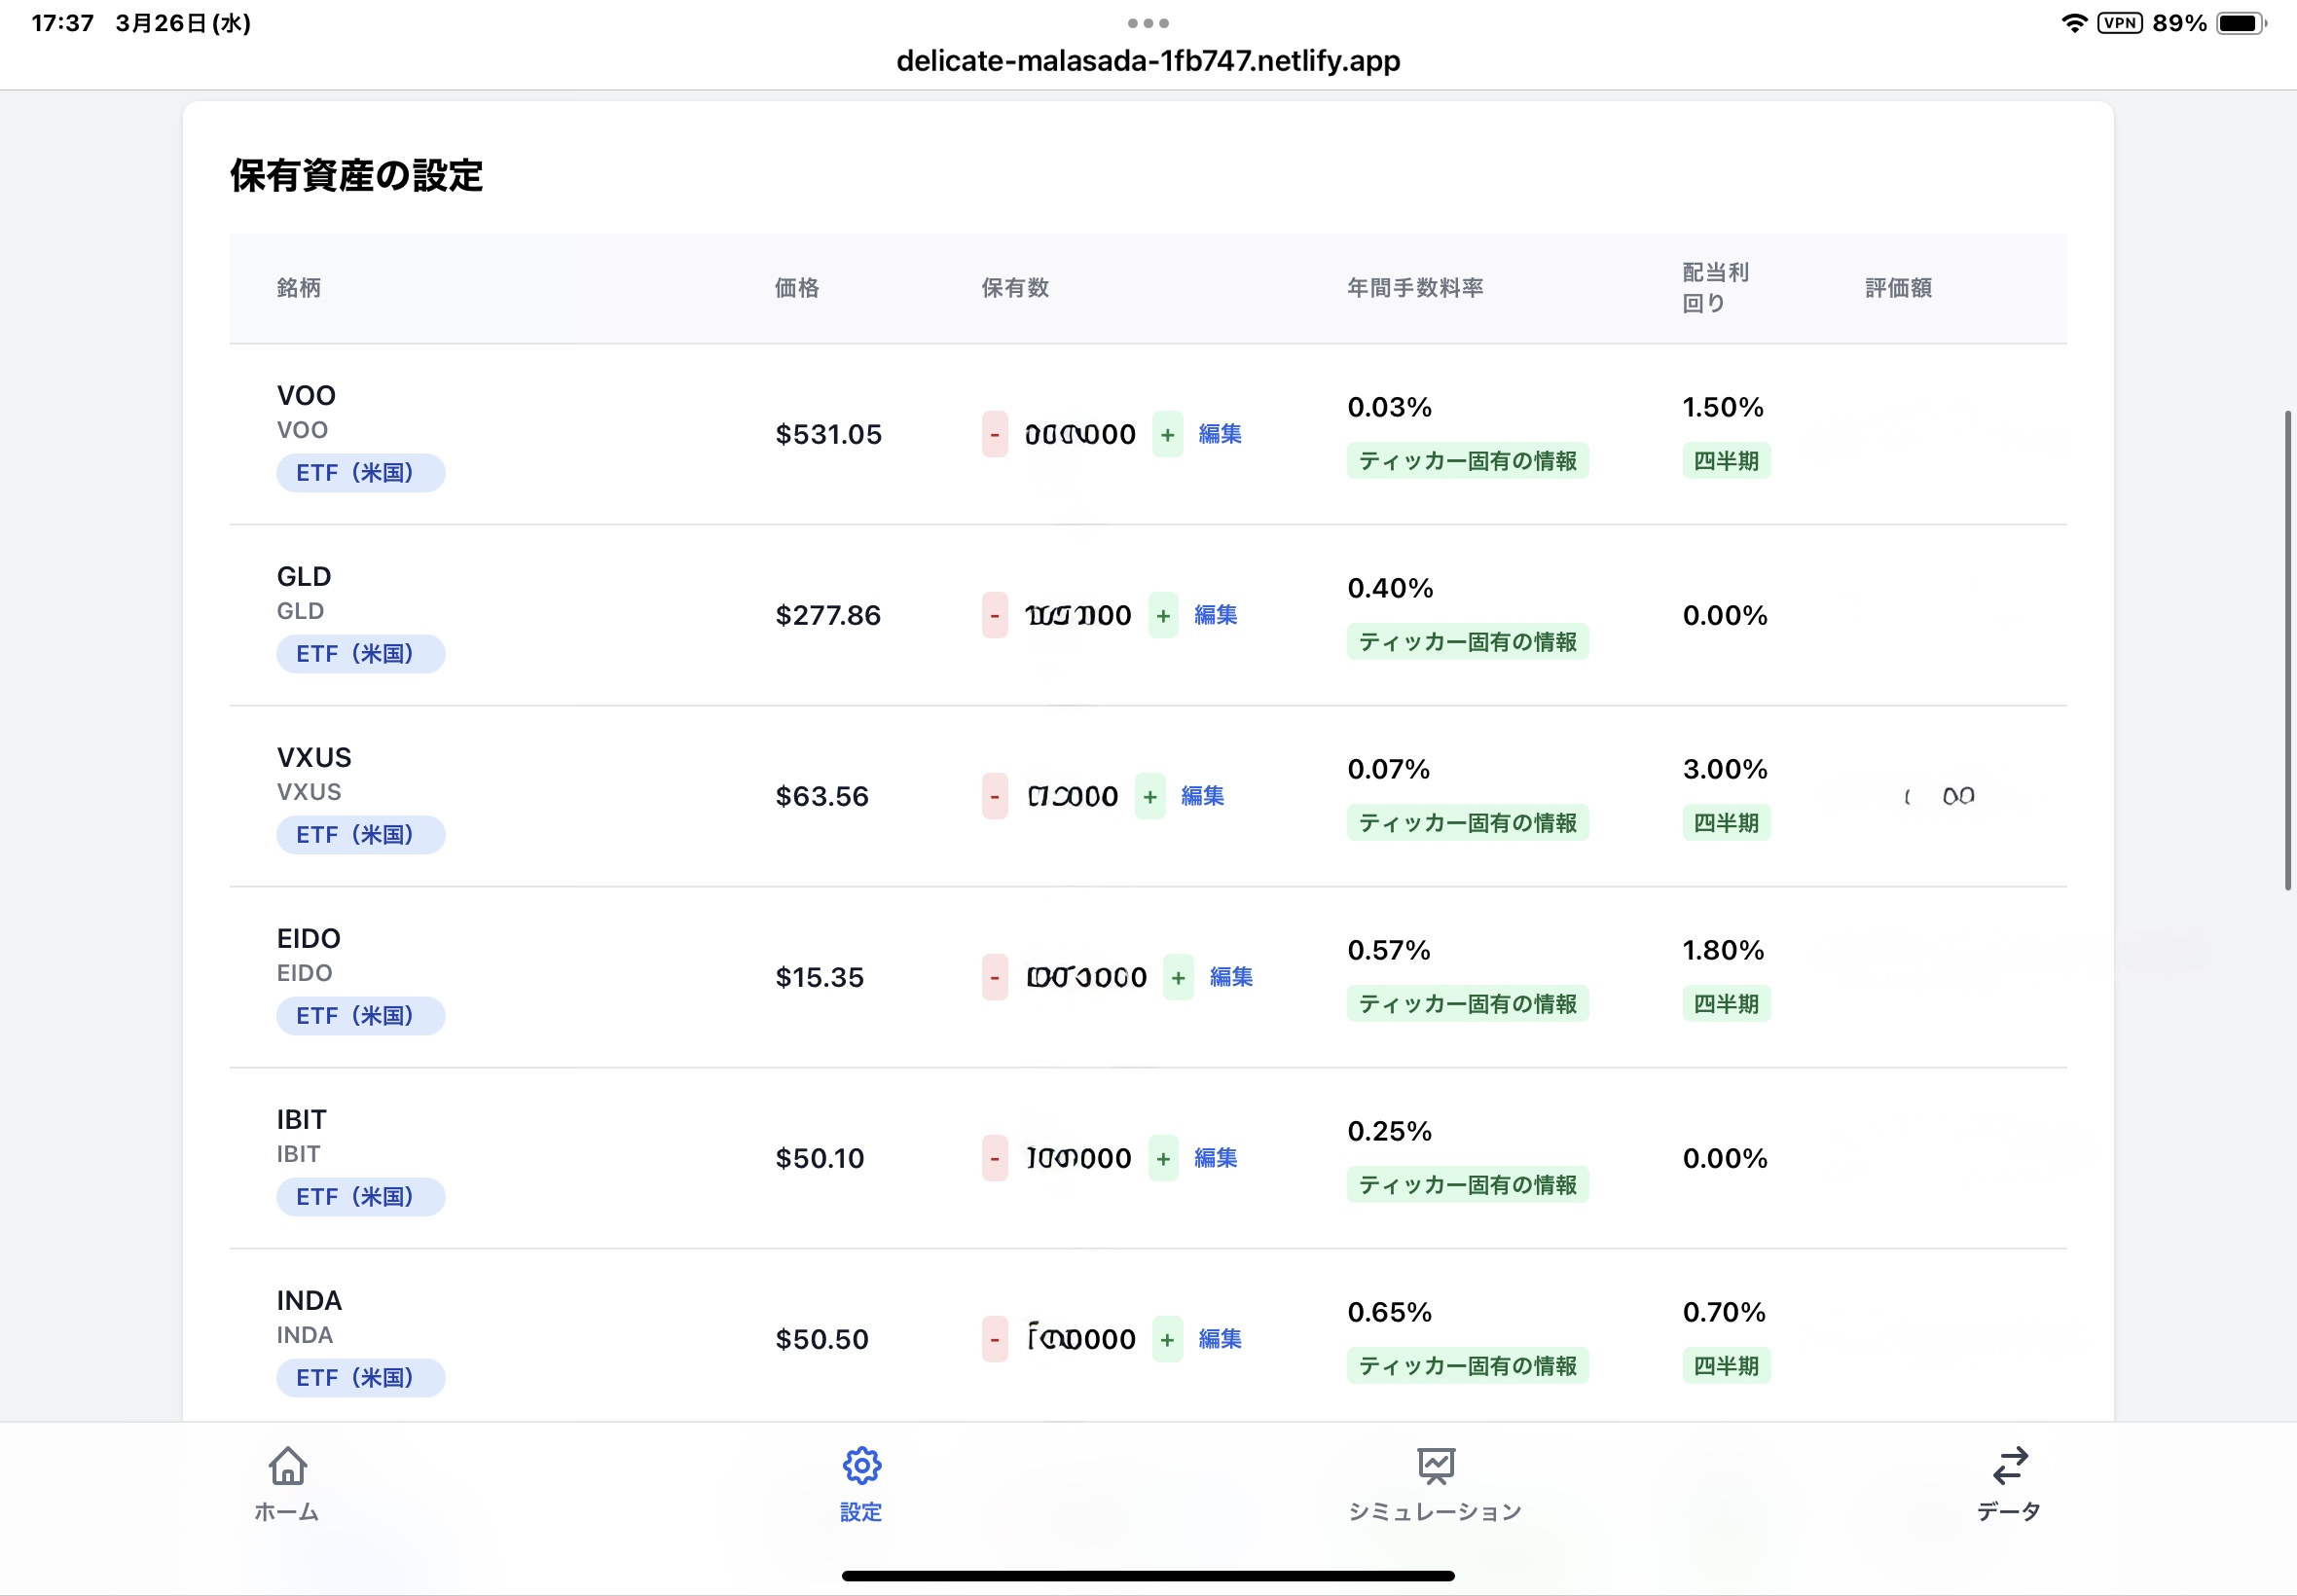Click 四半期 badge in INDA row
The width and height of the screenshot is (2297, 1596).
tap(1726, 1366)
